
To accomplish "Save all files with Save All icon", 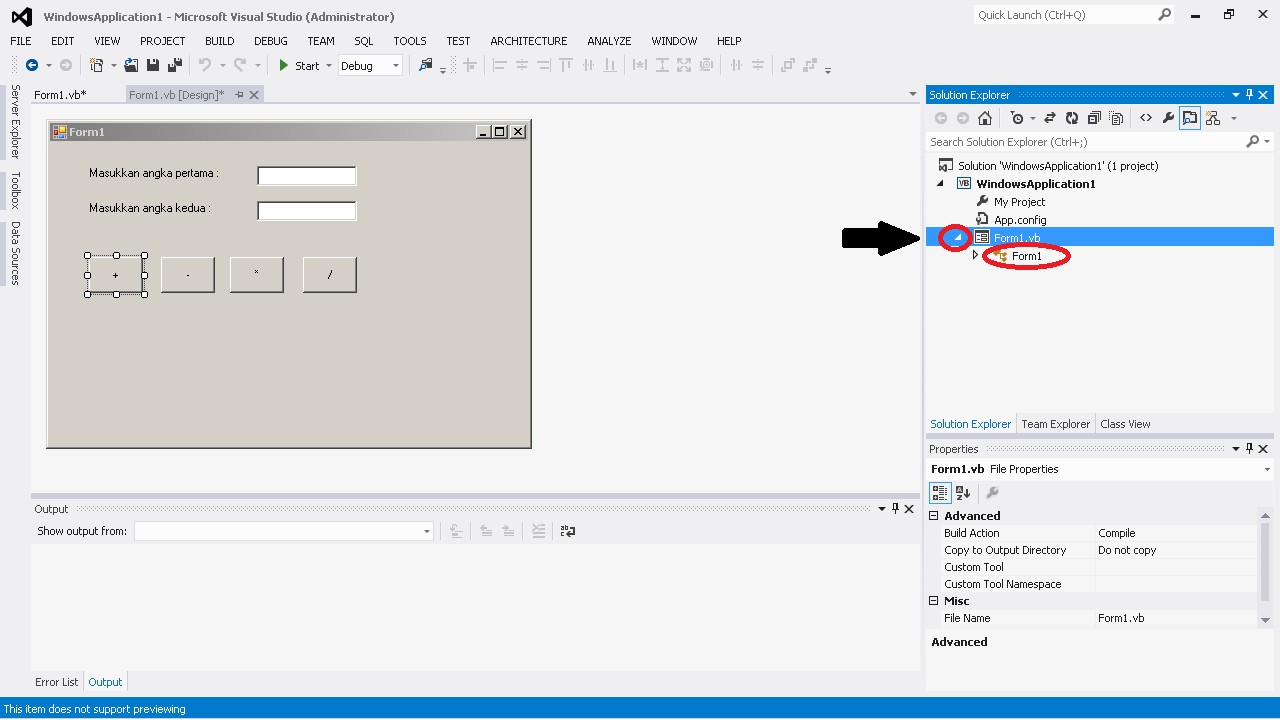I will click(173, 65).
